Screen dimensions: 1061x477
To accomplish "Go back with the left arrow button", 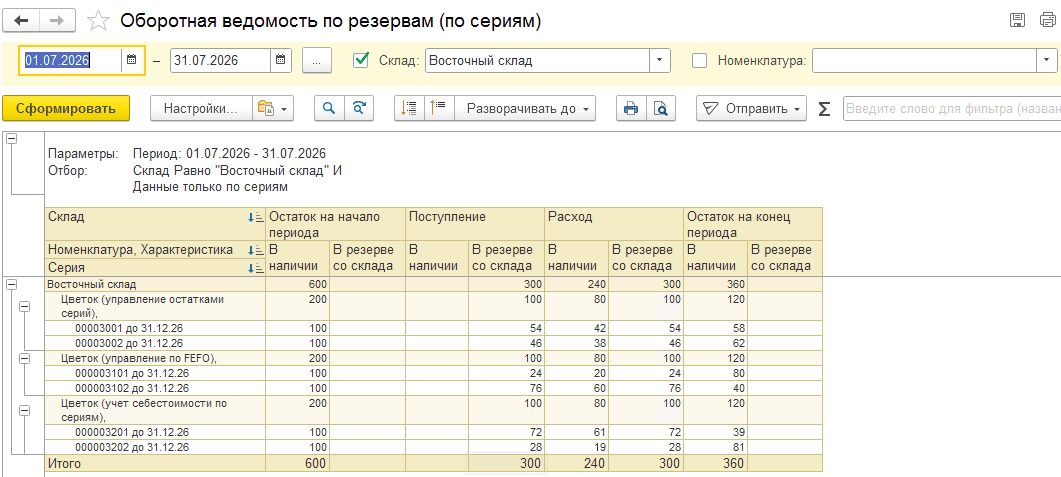I will pos(22,20).
